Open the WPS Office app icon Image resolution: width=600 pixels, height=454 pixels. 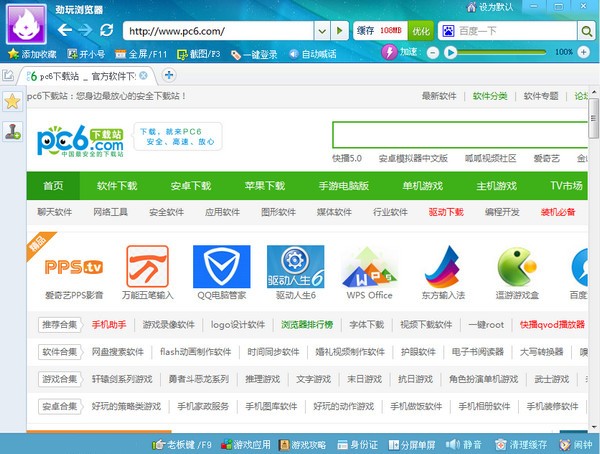pyautogui.click(x=369, y=267)
